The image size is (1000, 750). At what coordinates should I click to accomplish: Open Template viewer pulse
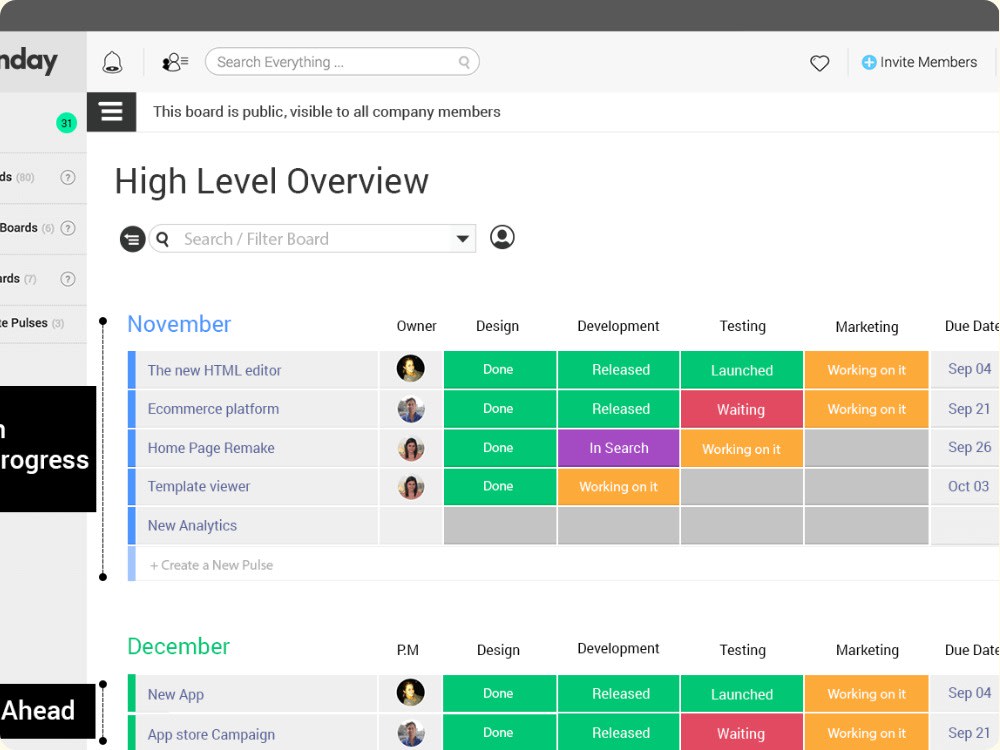coord(199,487)
